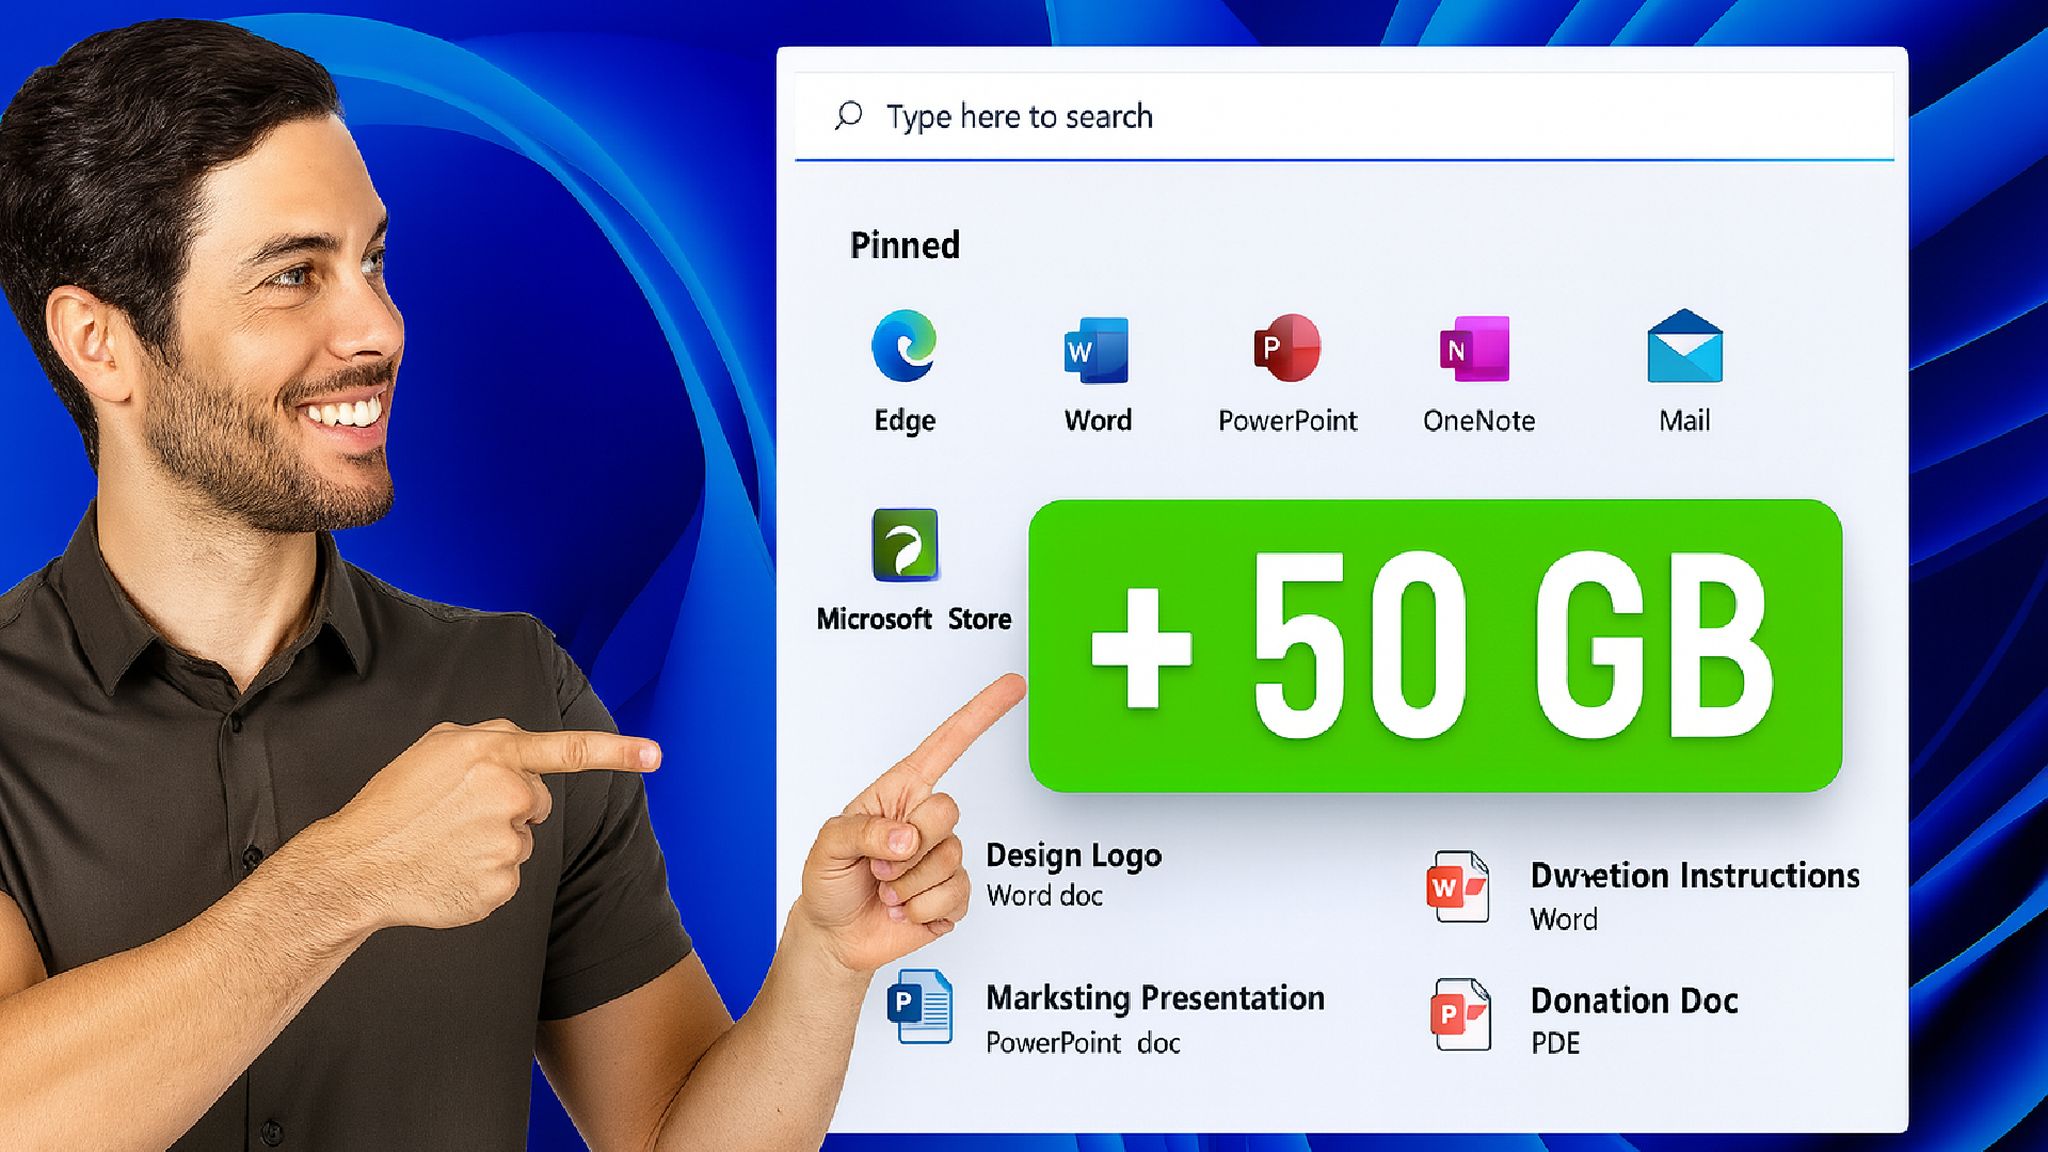Click the Mail label in Pinned apps

[x=1684, y=421]
